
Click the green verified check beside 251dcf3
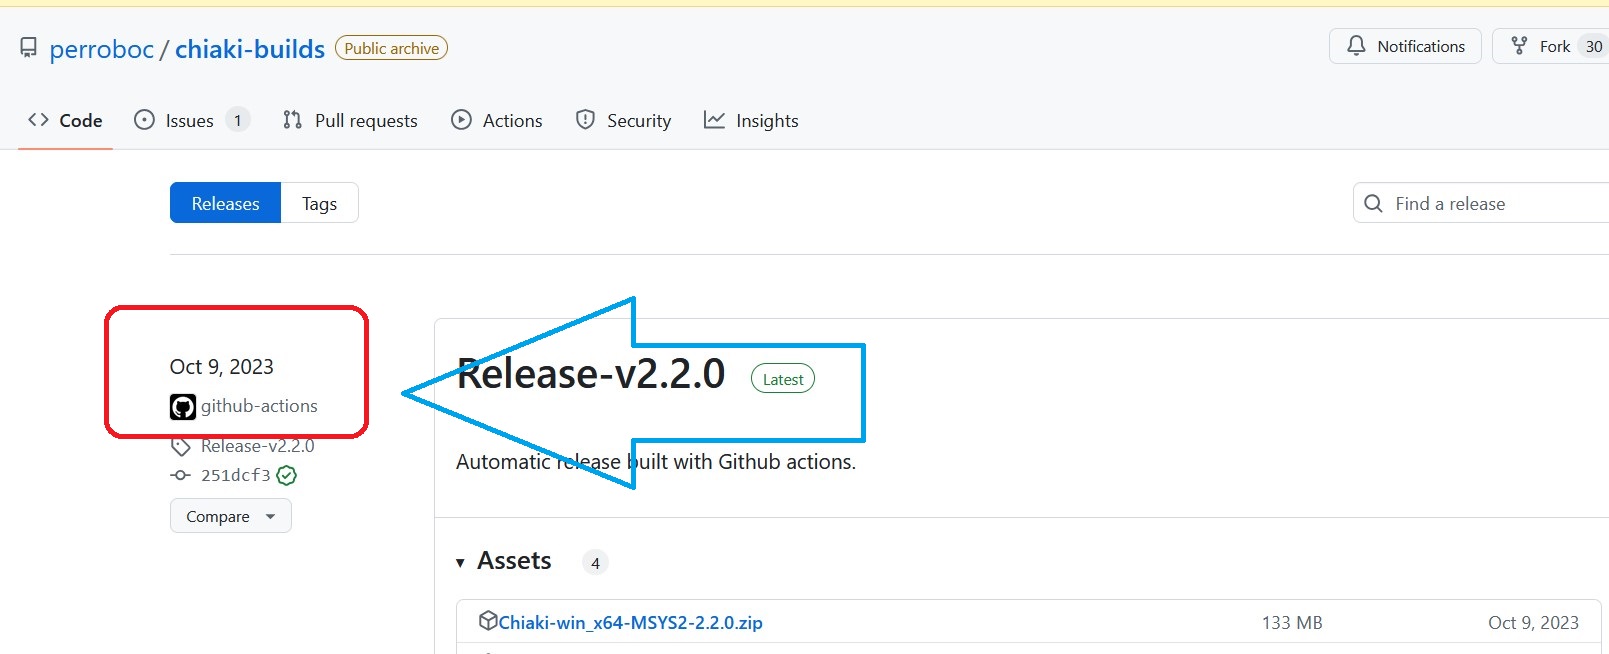tap(287, 476)
